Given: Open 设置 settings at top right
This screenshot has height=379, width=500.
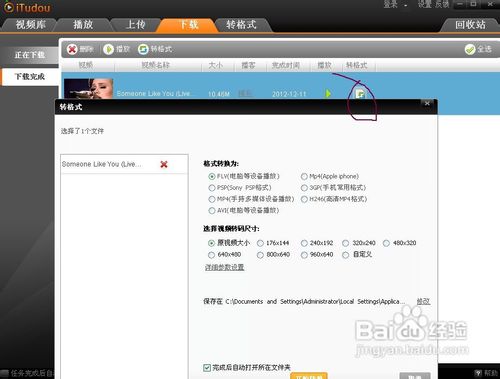Looking at the screenshot, I should (425, 4).
